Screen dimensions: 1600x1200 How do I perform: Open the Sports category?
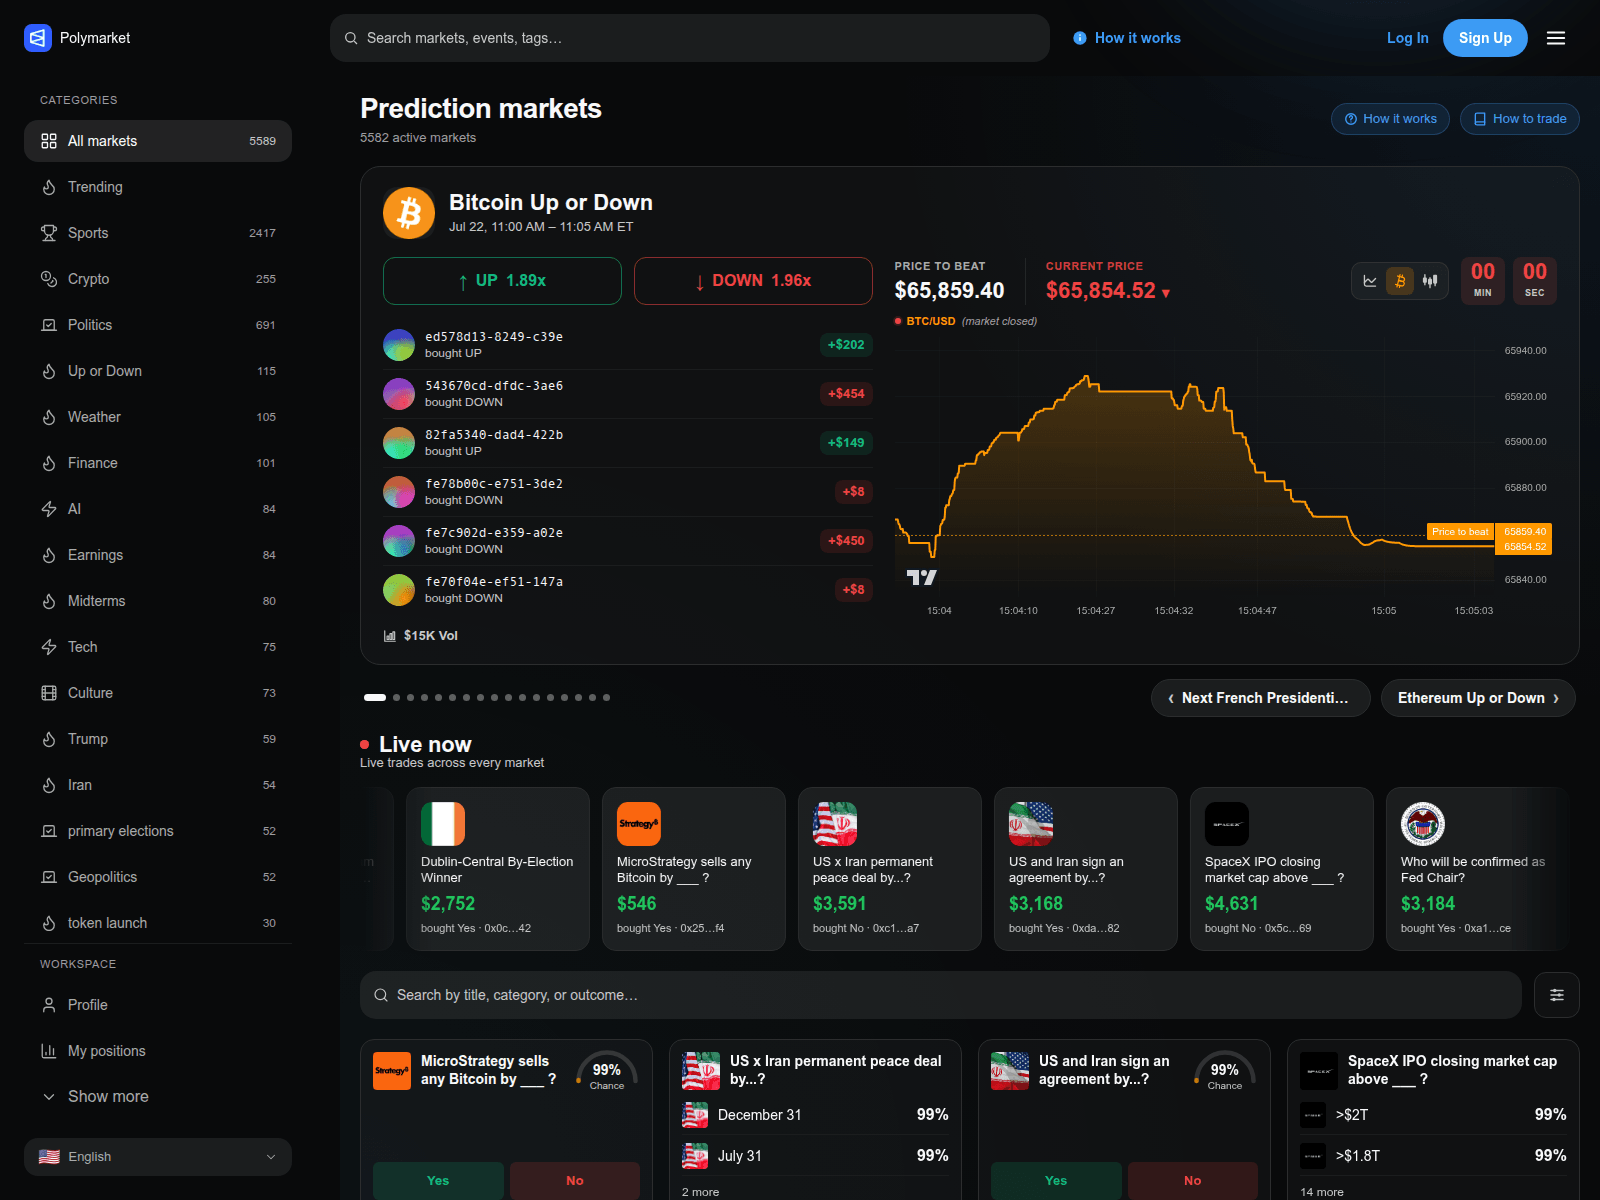tap(158, 233)
